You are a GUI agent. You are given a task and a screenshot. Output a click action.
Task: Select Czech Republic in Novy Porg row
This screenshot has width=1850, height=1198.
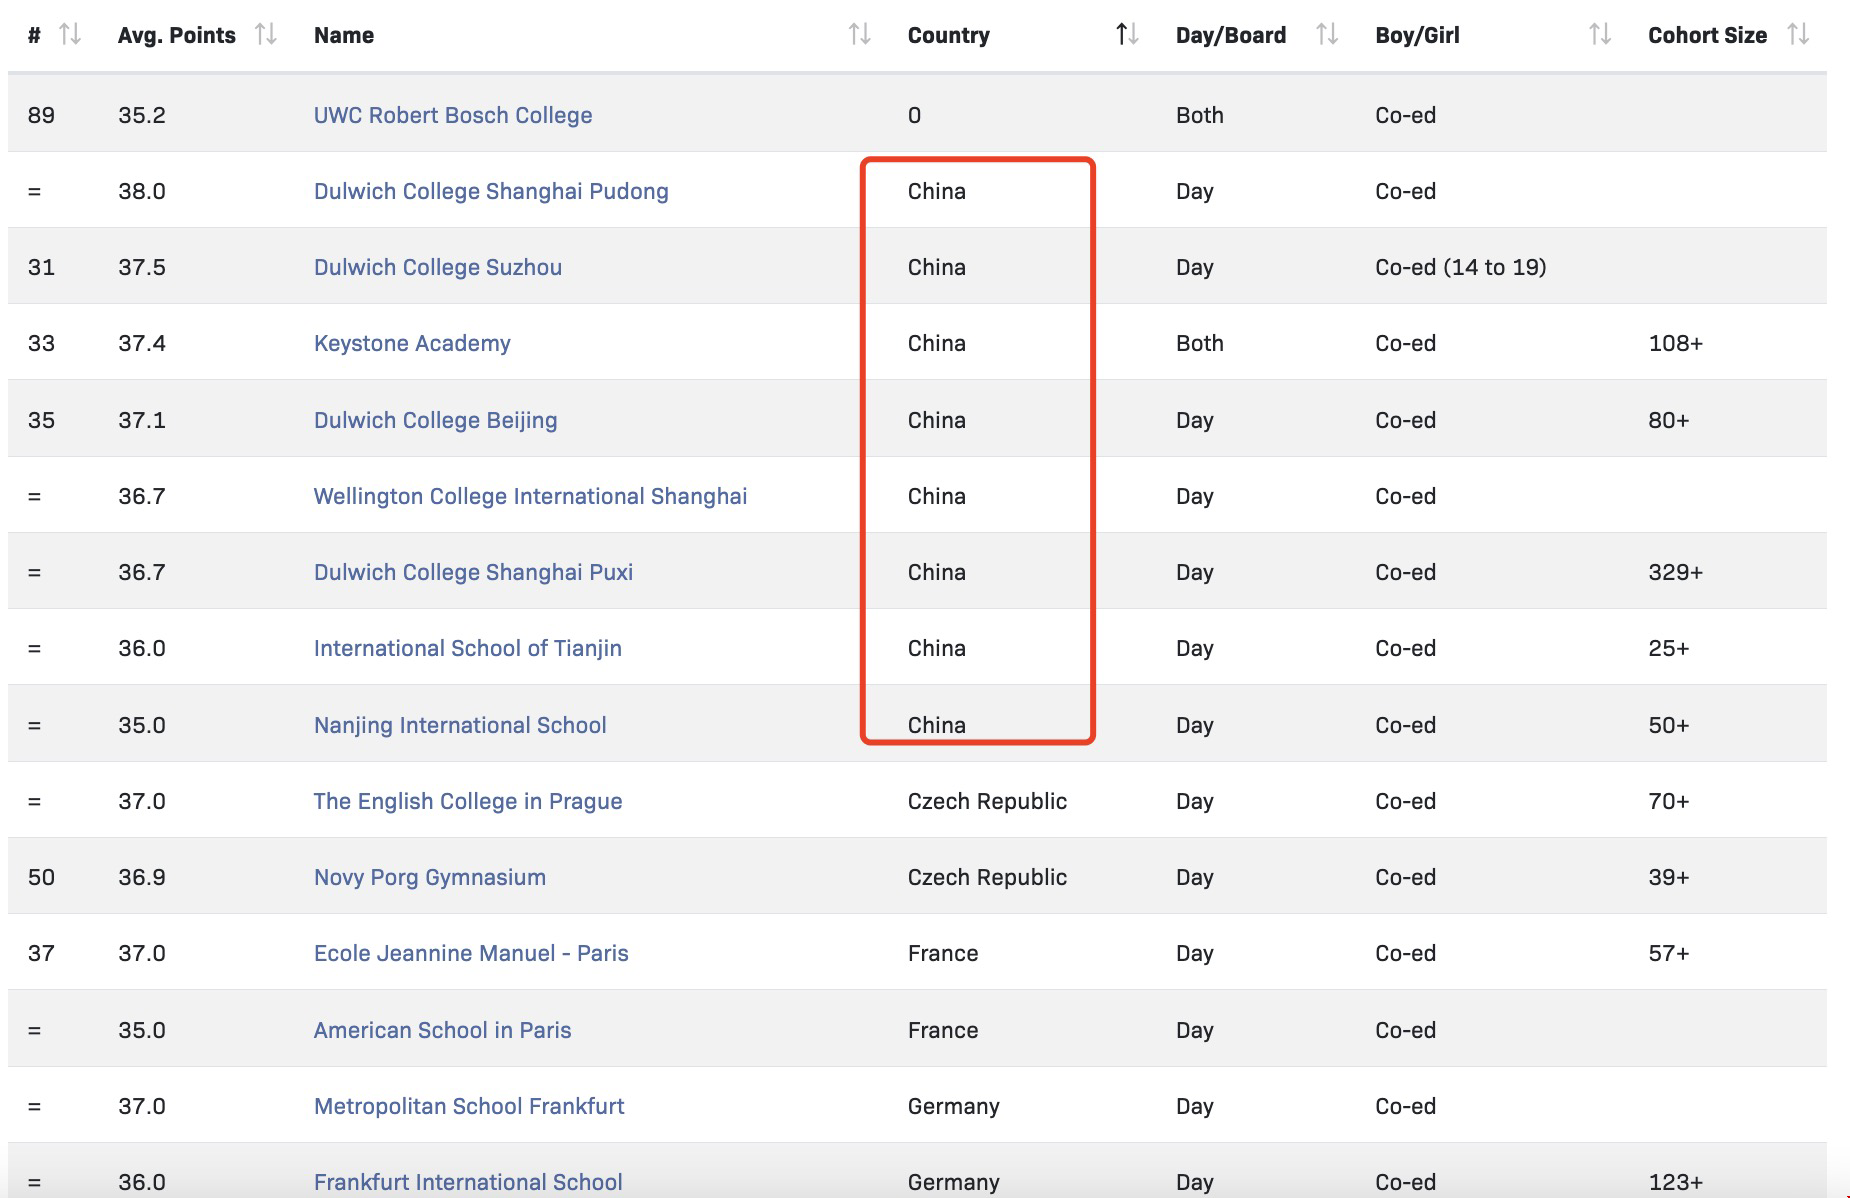point(987,877)
